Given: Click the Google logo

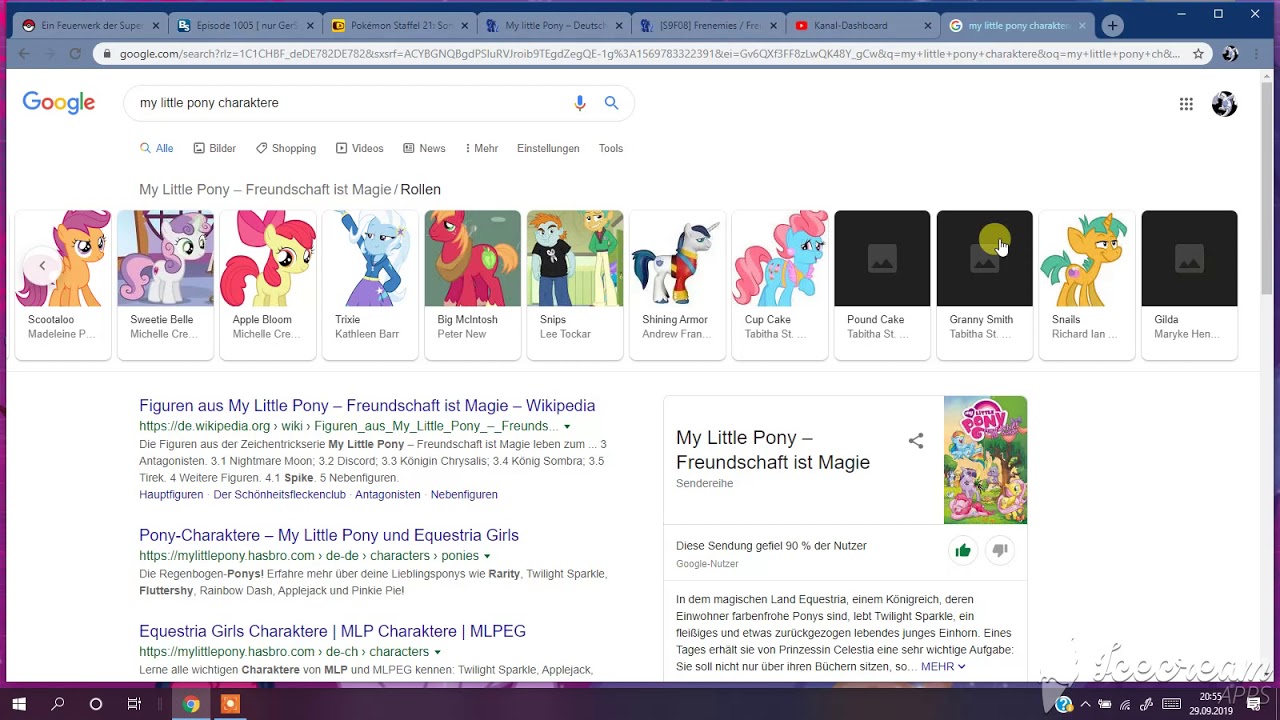Looking at the screenshot, I should [x=59, y=102].
